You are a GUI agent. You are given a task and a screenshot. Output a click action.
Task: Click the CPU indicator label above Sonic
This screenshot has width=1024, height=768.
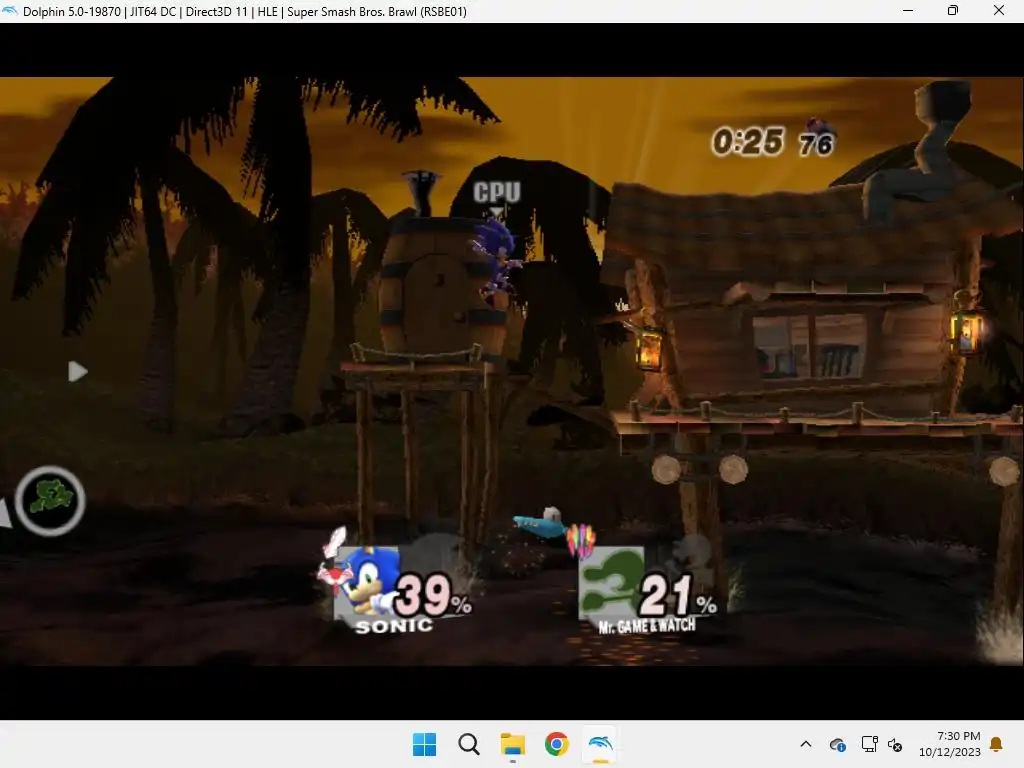[x=497, y=192]
